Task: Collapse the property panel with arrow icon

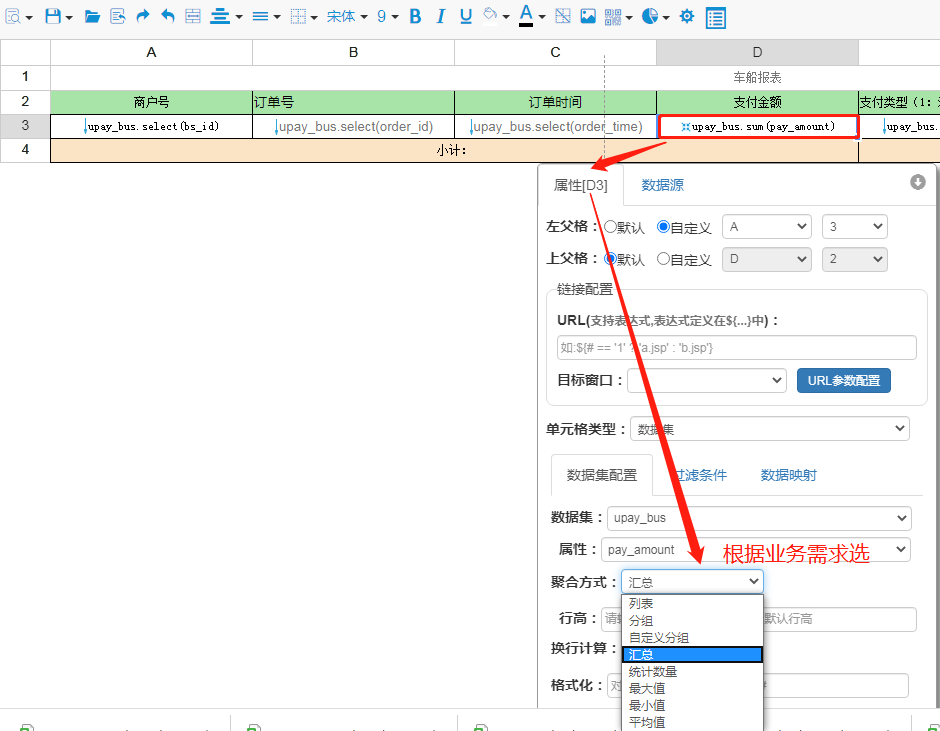Action: coord(918,182)
